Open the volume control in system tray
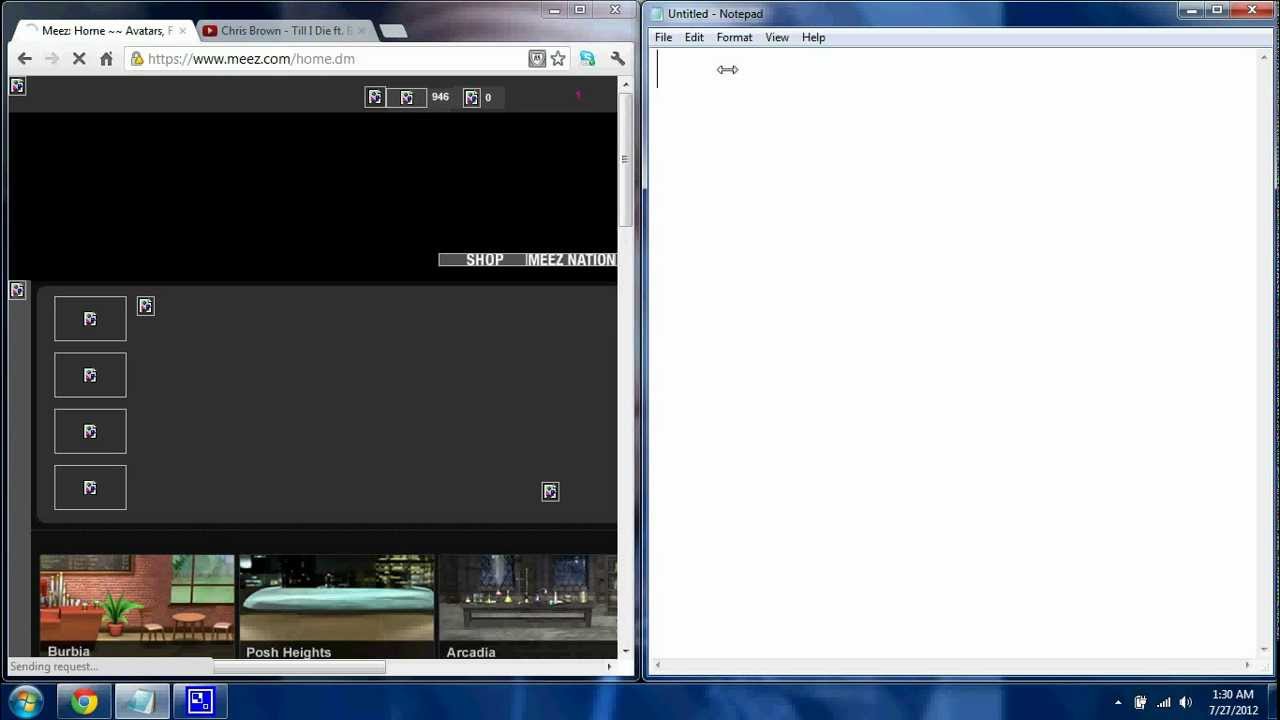 coord(1186,702)
